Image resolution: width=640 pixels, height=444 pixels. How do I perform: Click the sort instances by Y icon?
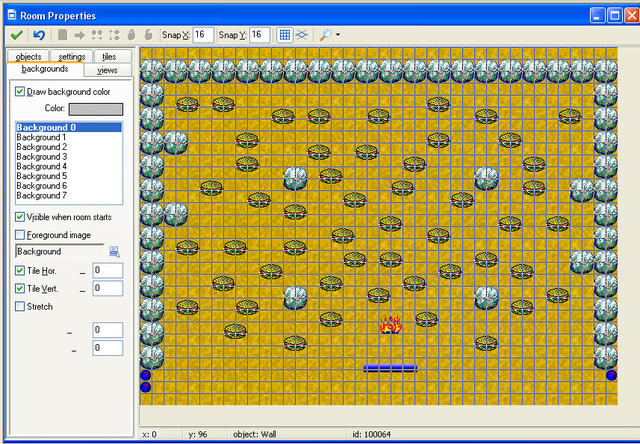[114, 35]
